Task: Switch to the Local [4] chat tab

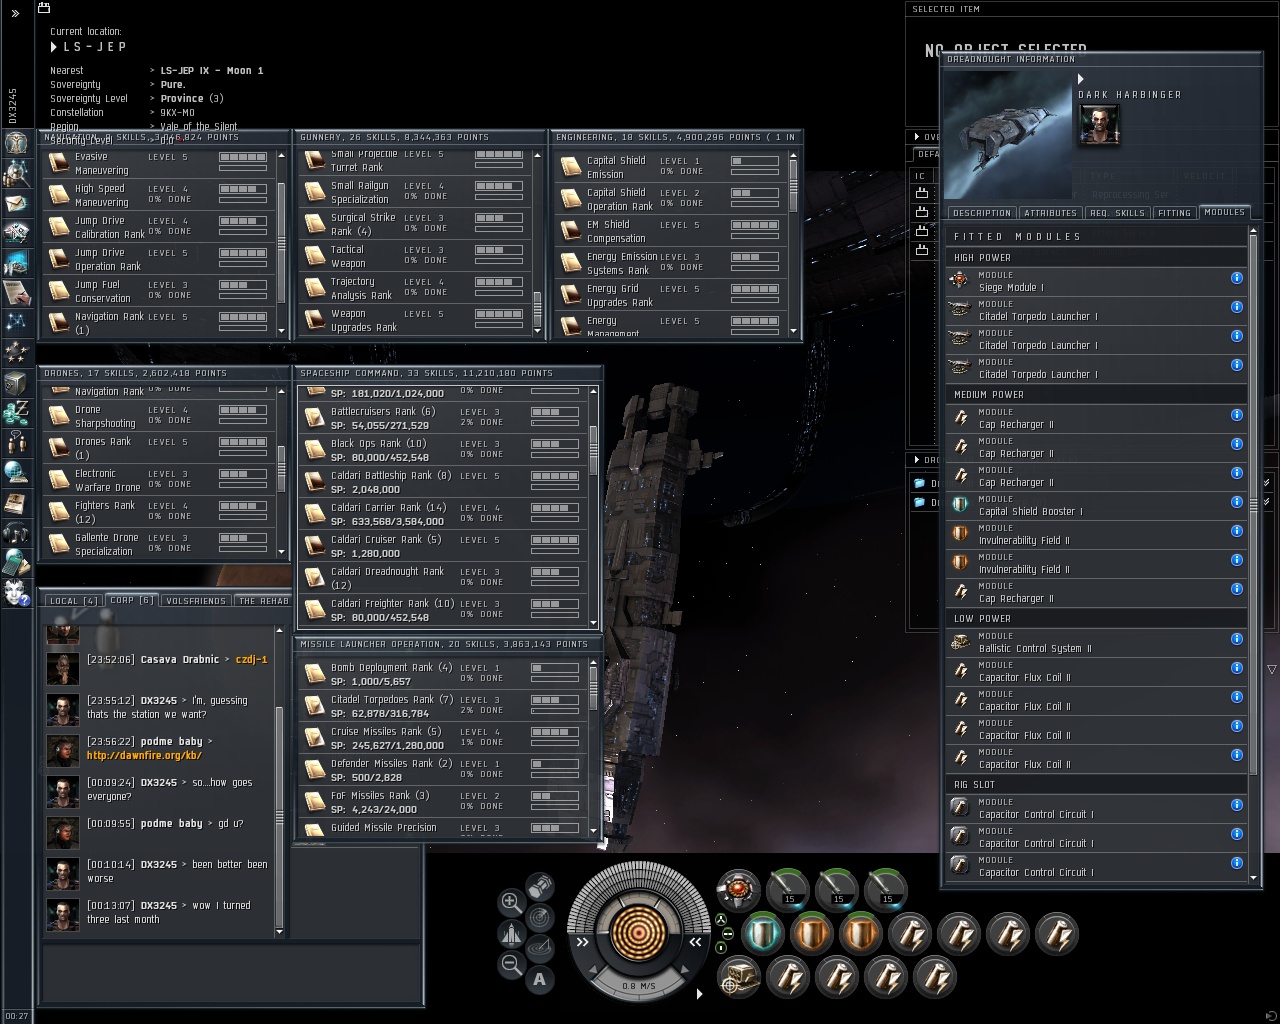Action: 74,601
